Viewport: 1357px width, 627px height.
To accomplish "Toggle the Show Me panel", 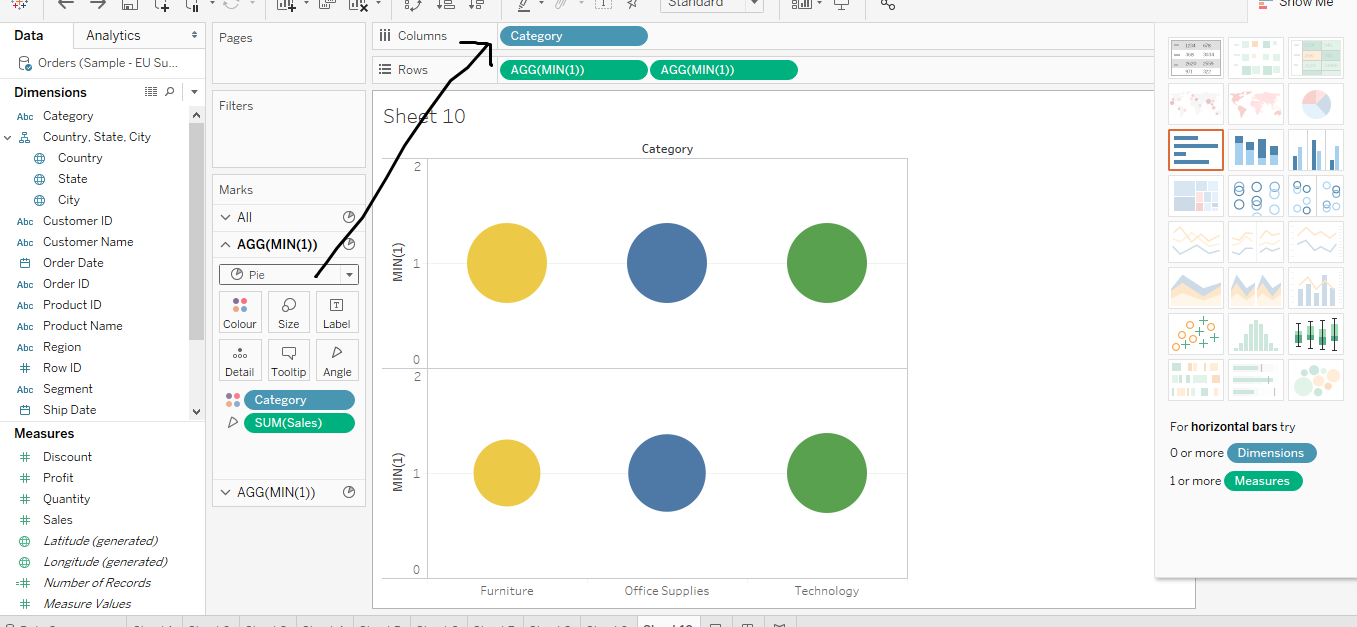I will (x=1296, y=4).
